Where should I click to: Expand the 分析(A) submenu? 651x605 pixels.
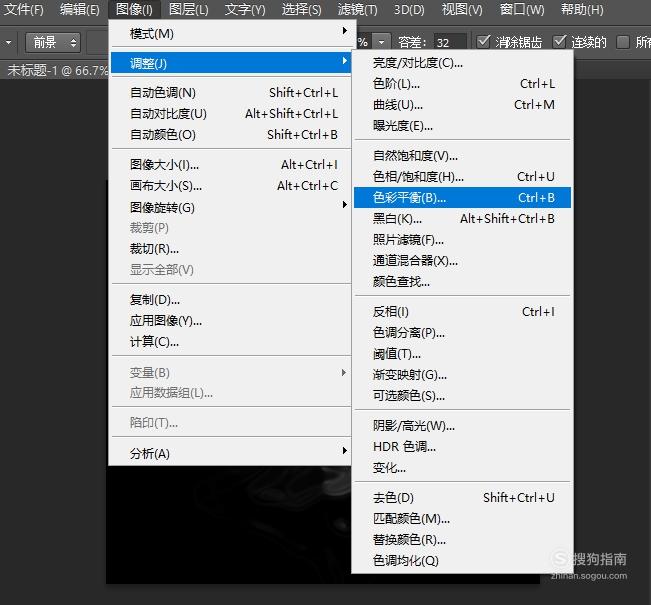tap(231, 453)
